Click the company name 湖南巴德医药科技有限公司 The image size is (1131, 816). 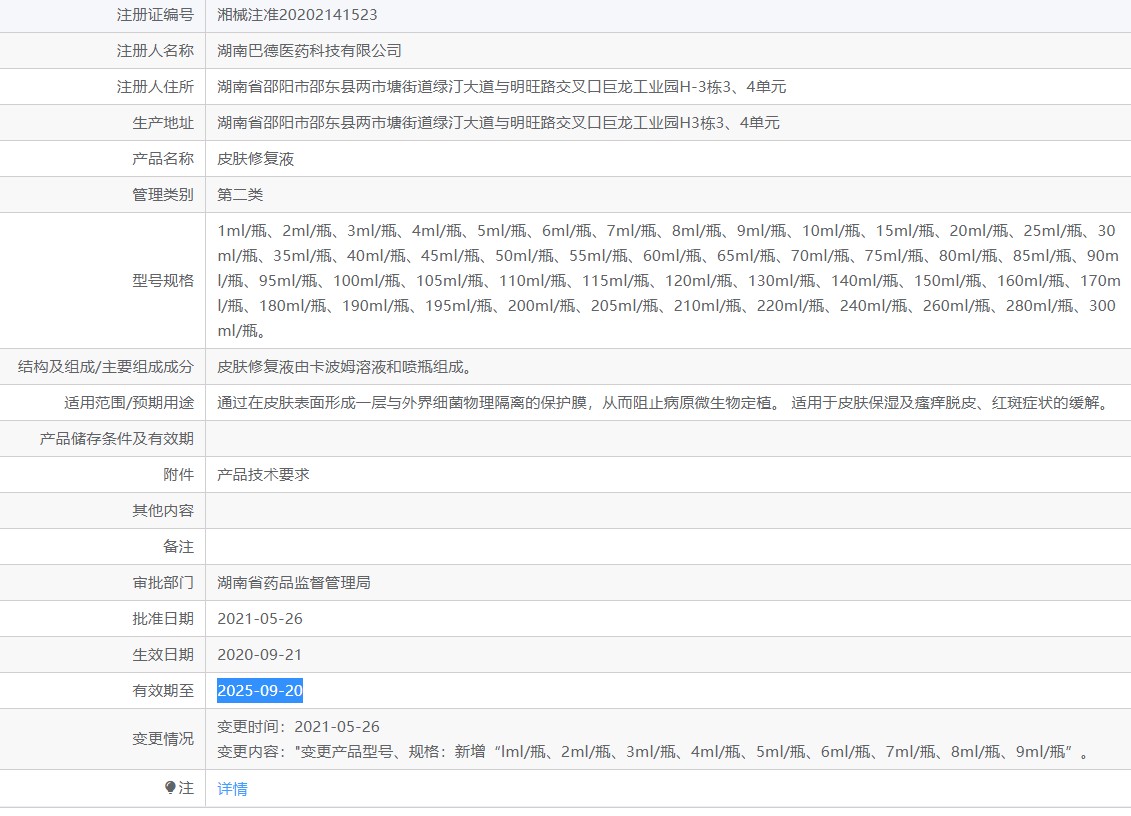pyautogui.click(x=309, y=51)
